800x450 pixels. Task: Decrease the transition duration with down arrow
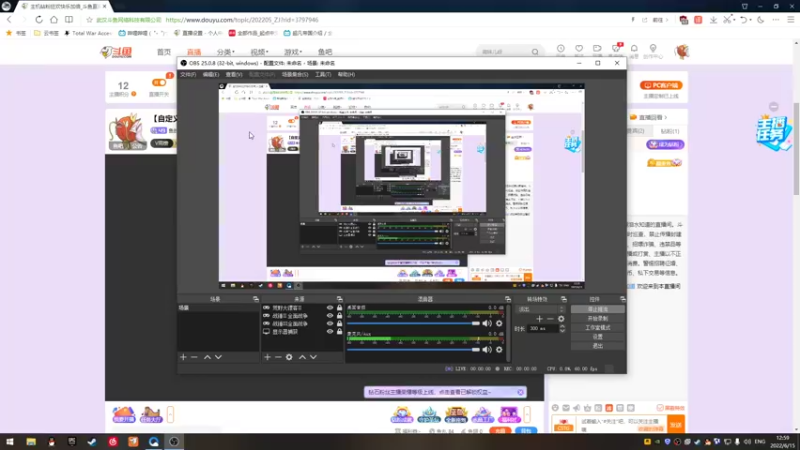tap(562, 331)
